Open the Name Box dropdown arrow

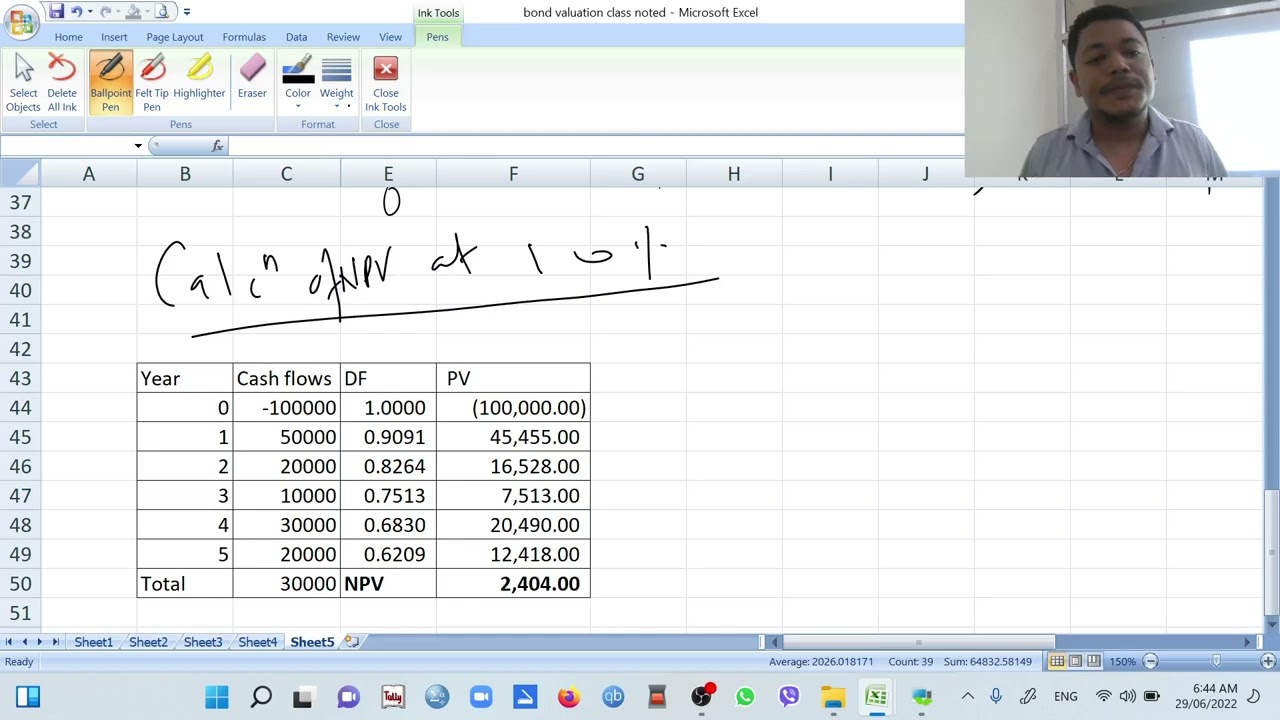[x=138, y=146]
